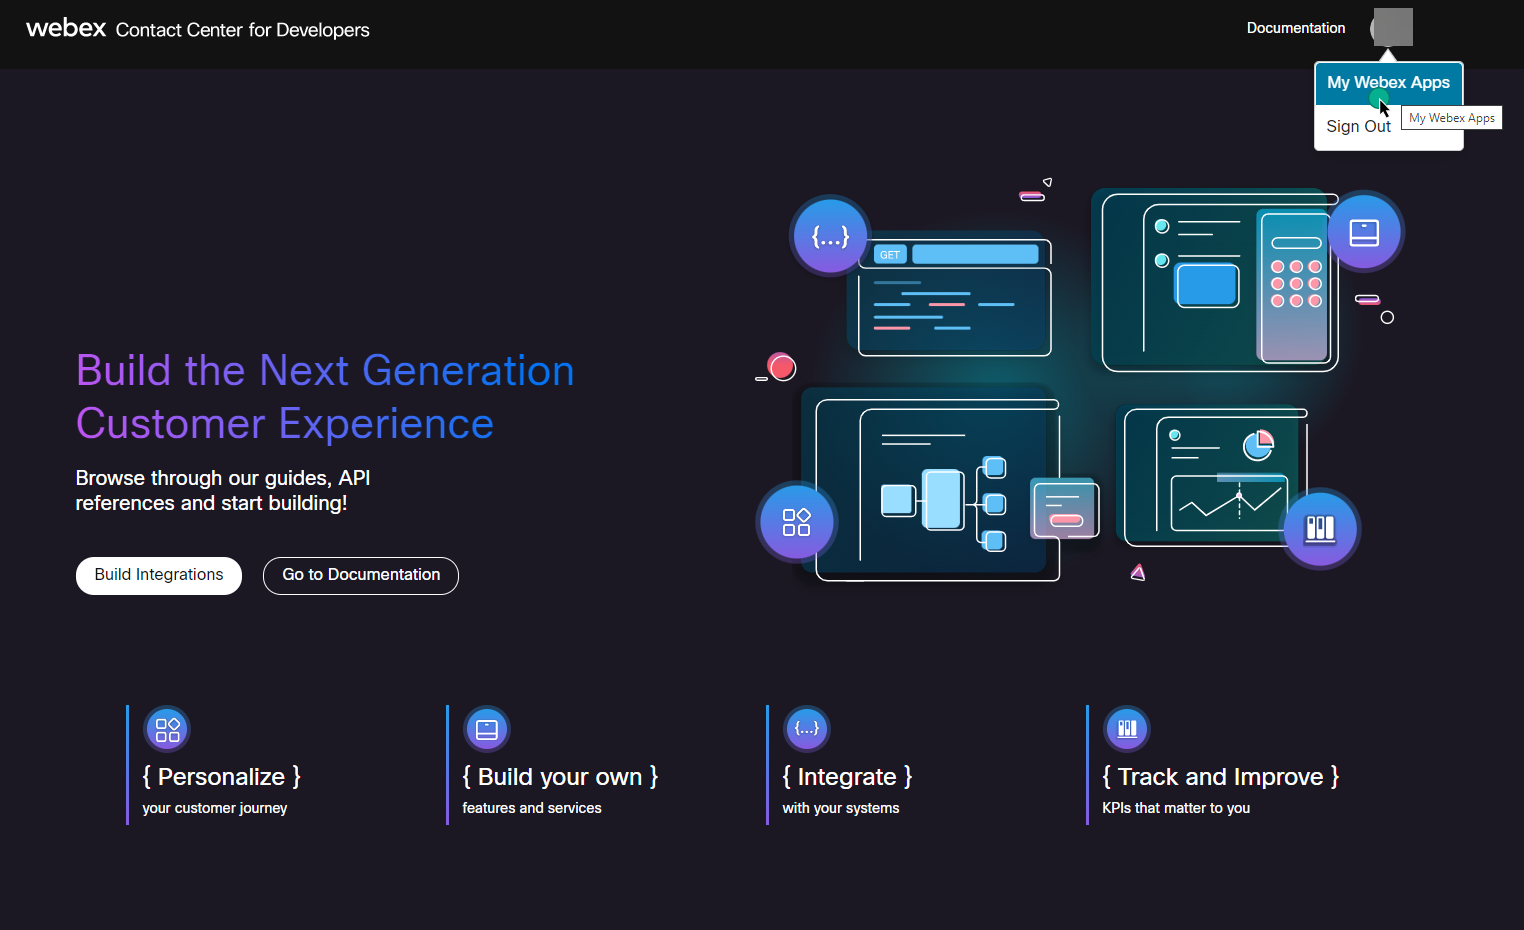
Task: Choose Sign Out from the account menu
Action: click(x=1357, y=125)
